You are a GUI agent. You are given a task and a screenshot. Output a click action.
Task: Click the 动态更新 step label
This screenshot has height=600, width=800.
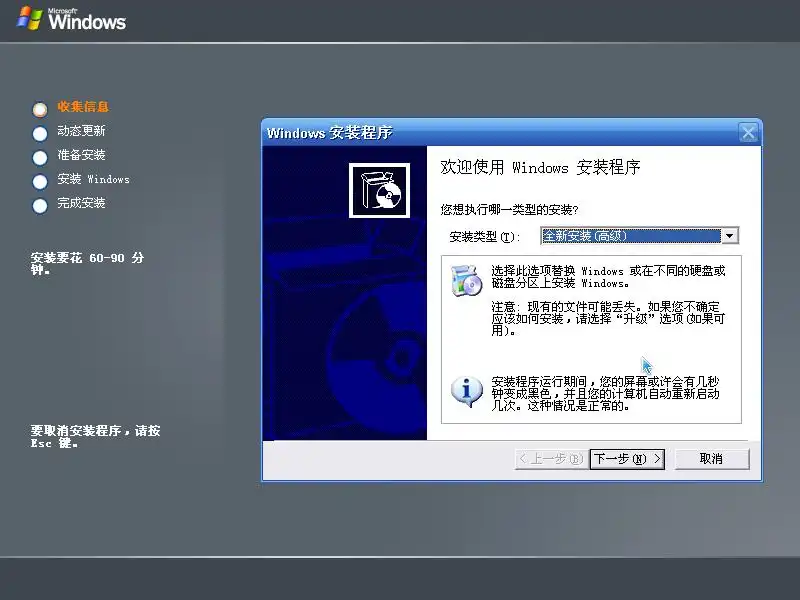pyautogui.click(x=81, y=131)
